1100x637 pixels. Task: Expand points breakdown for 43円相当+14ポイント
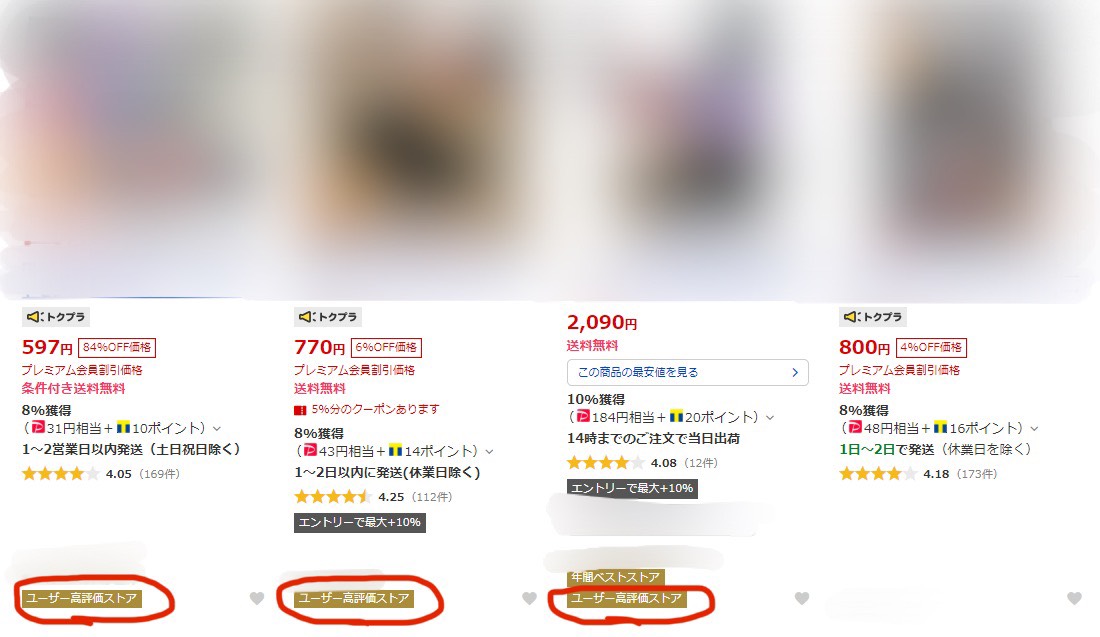coord(489,452)
